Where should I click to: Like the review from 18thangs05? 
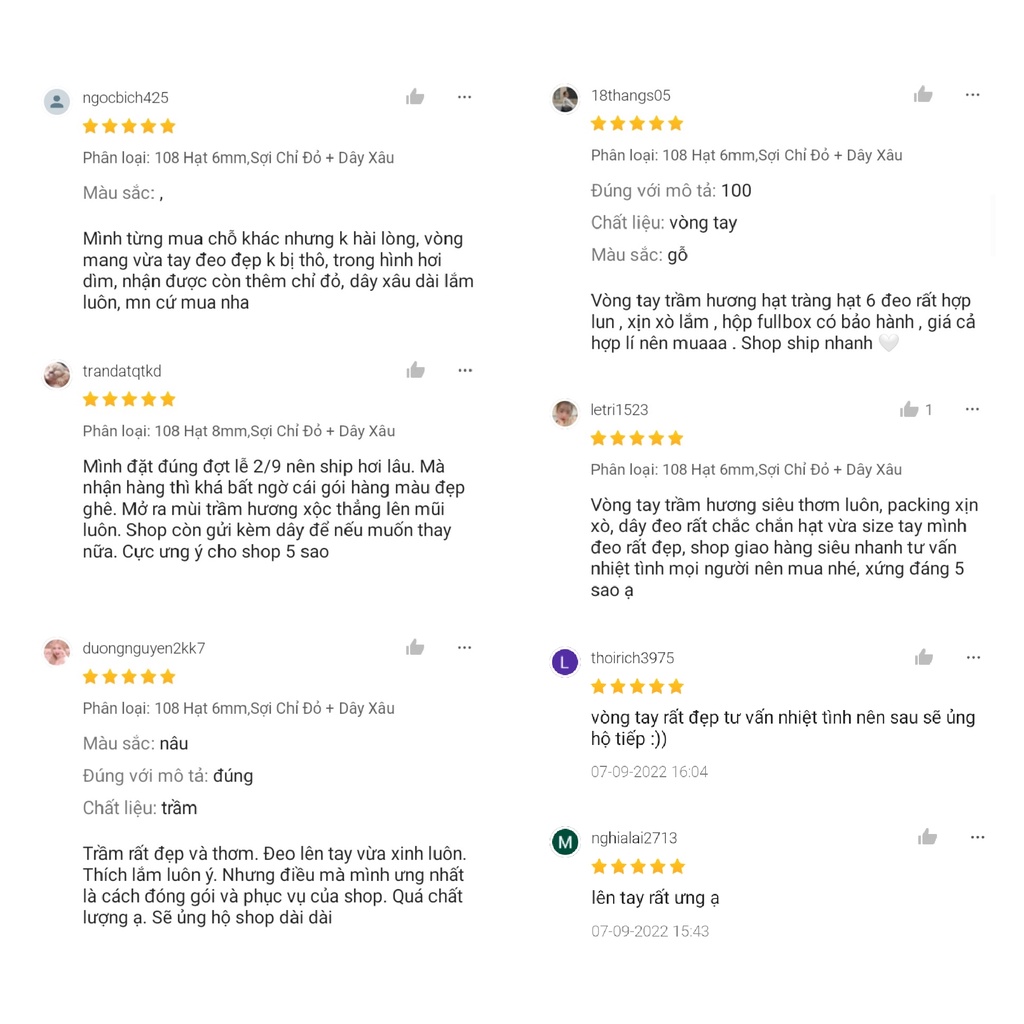pyautogui.click(x=923, y=95)
